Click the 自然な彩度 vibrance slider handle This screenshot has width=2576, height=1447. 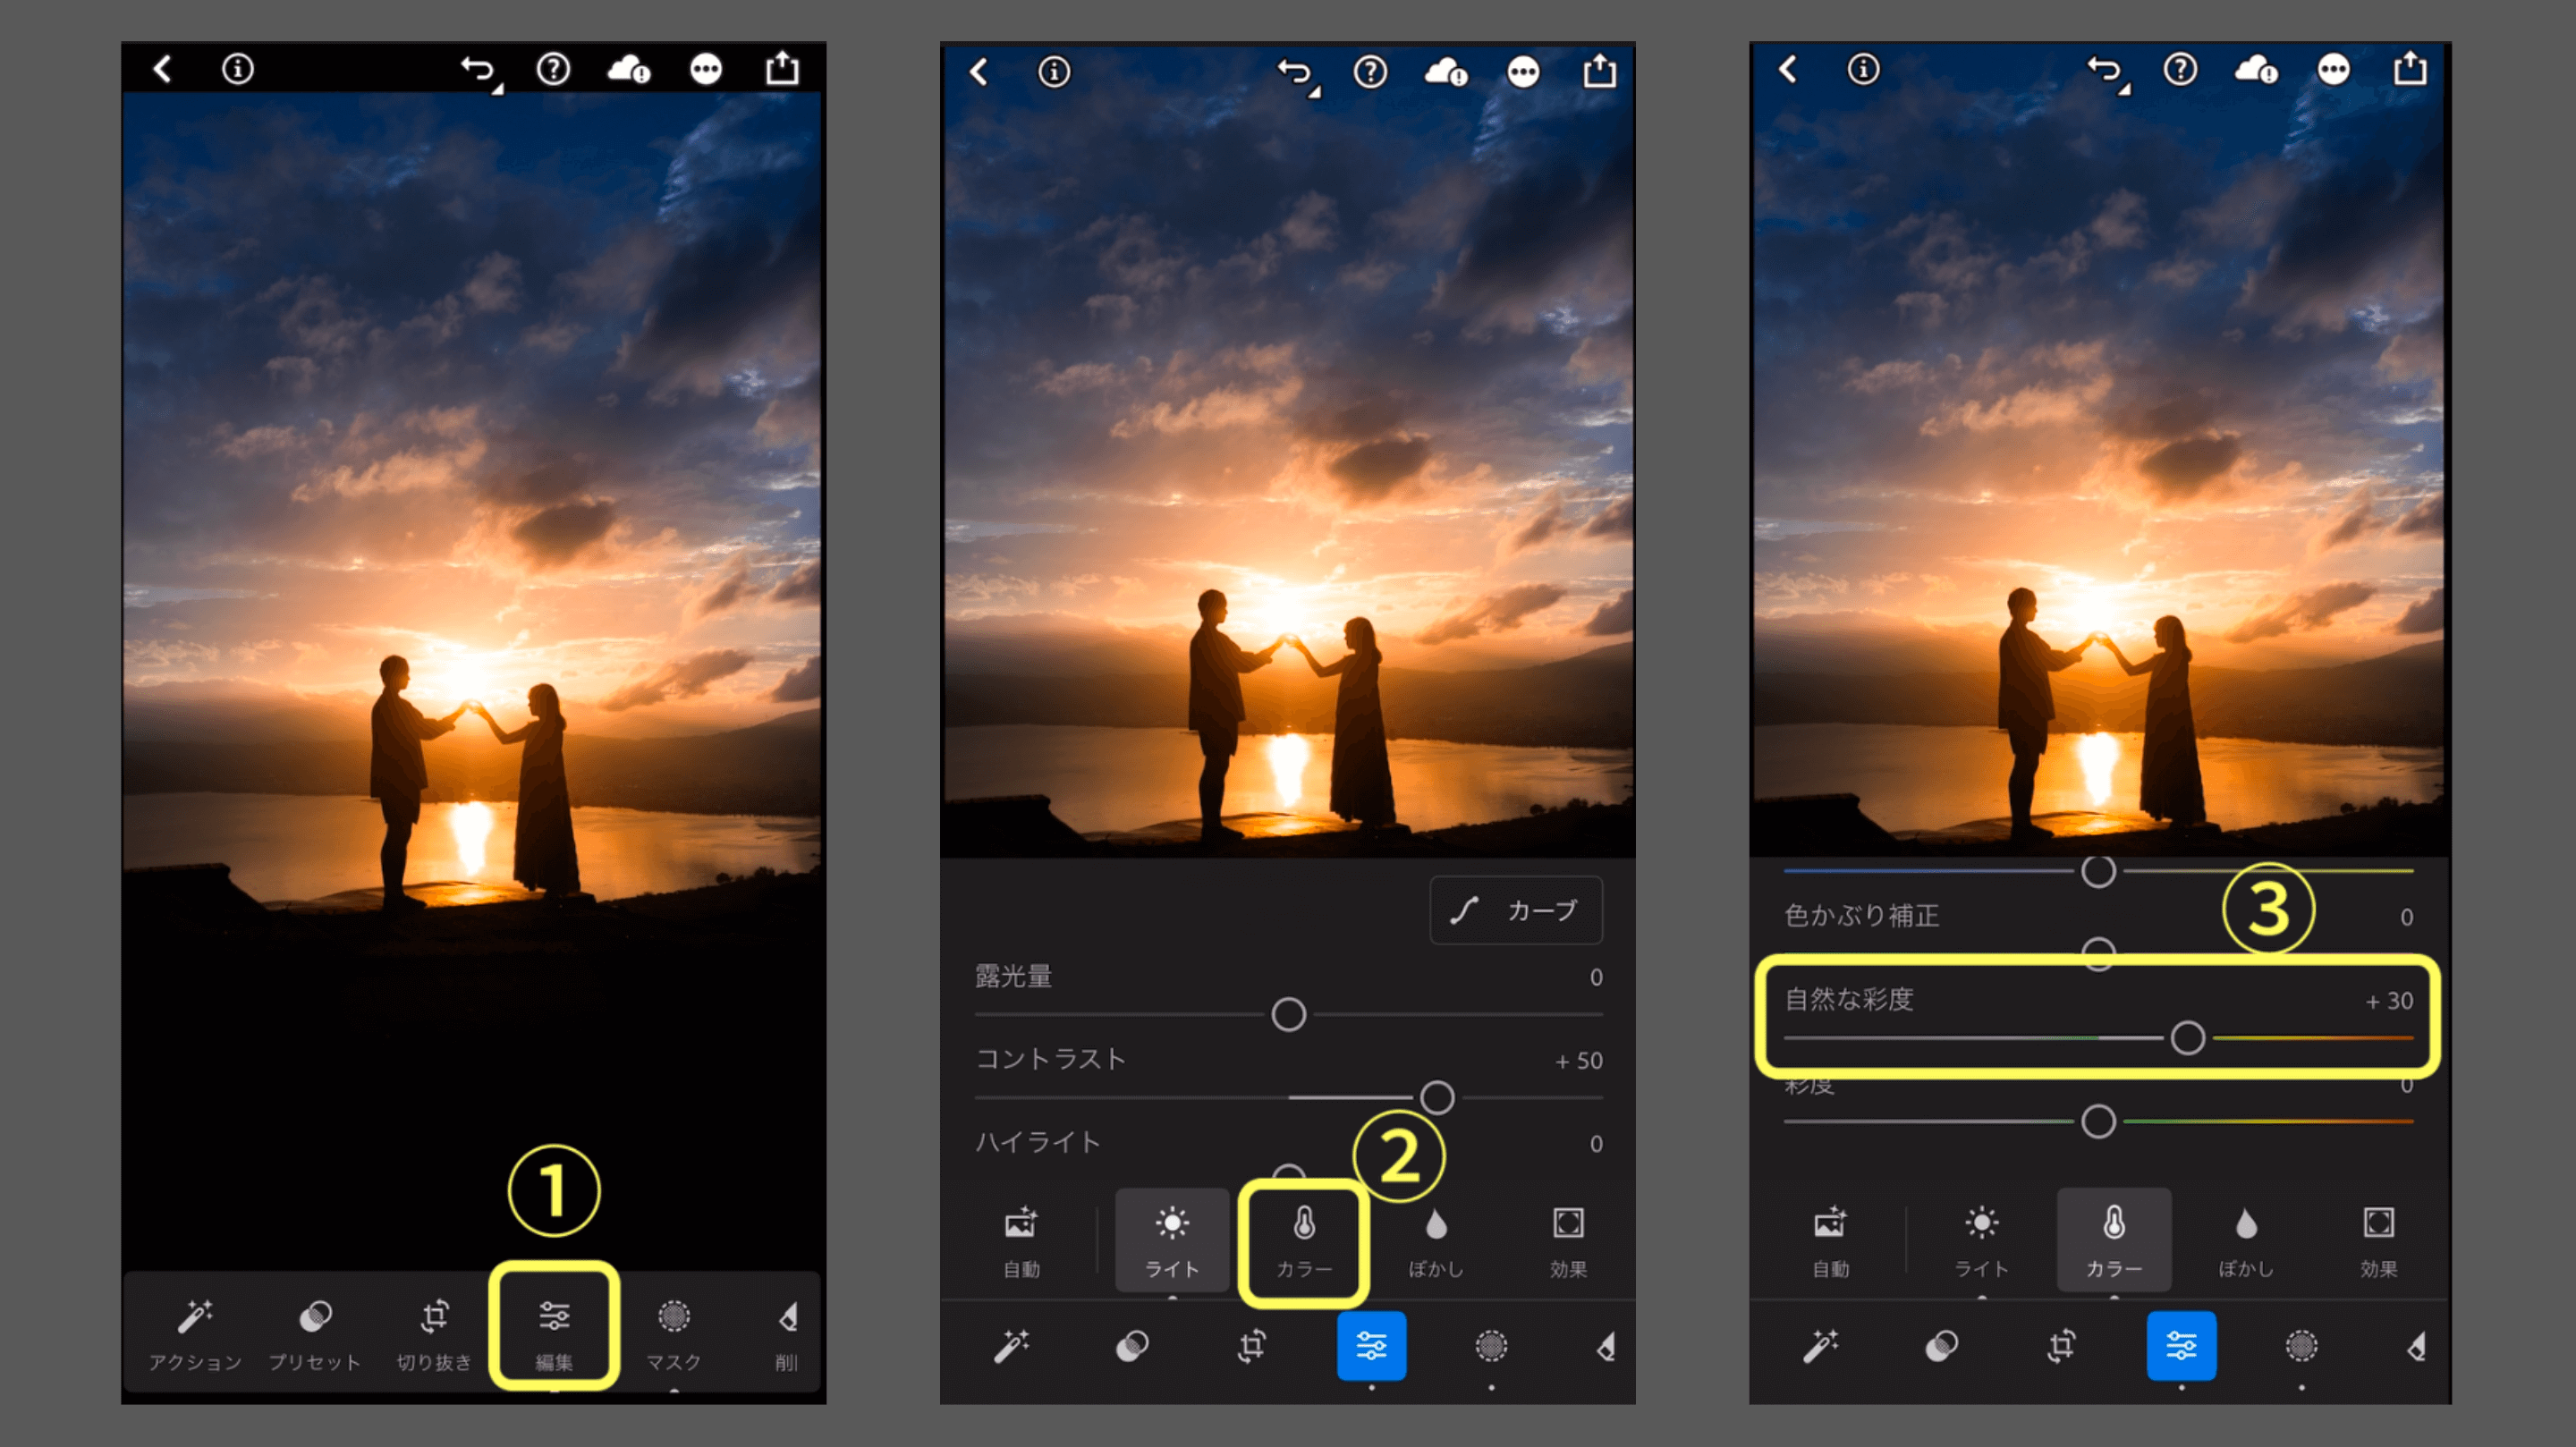click(x=2187, y=1038)
